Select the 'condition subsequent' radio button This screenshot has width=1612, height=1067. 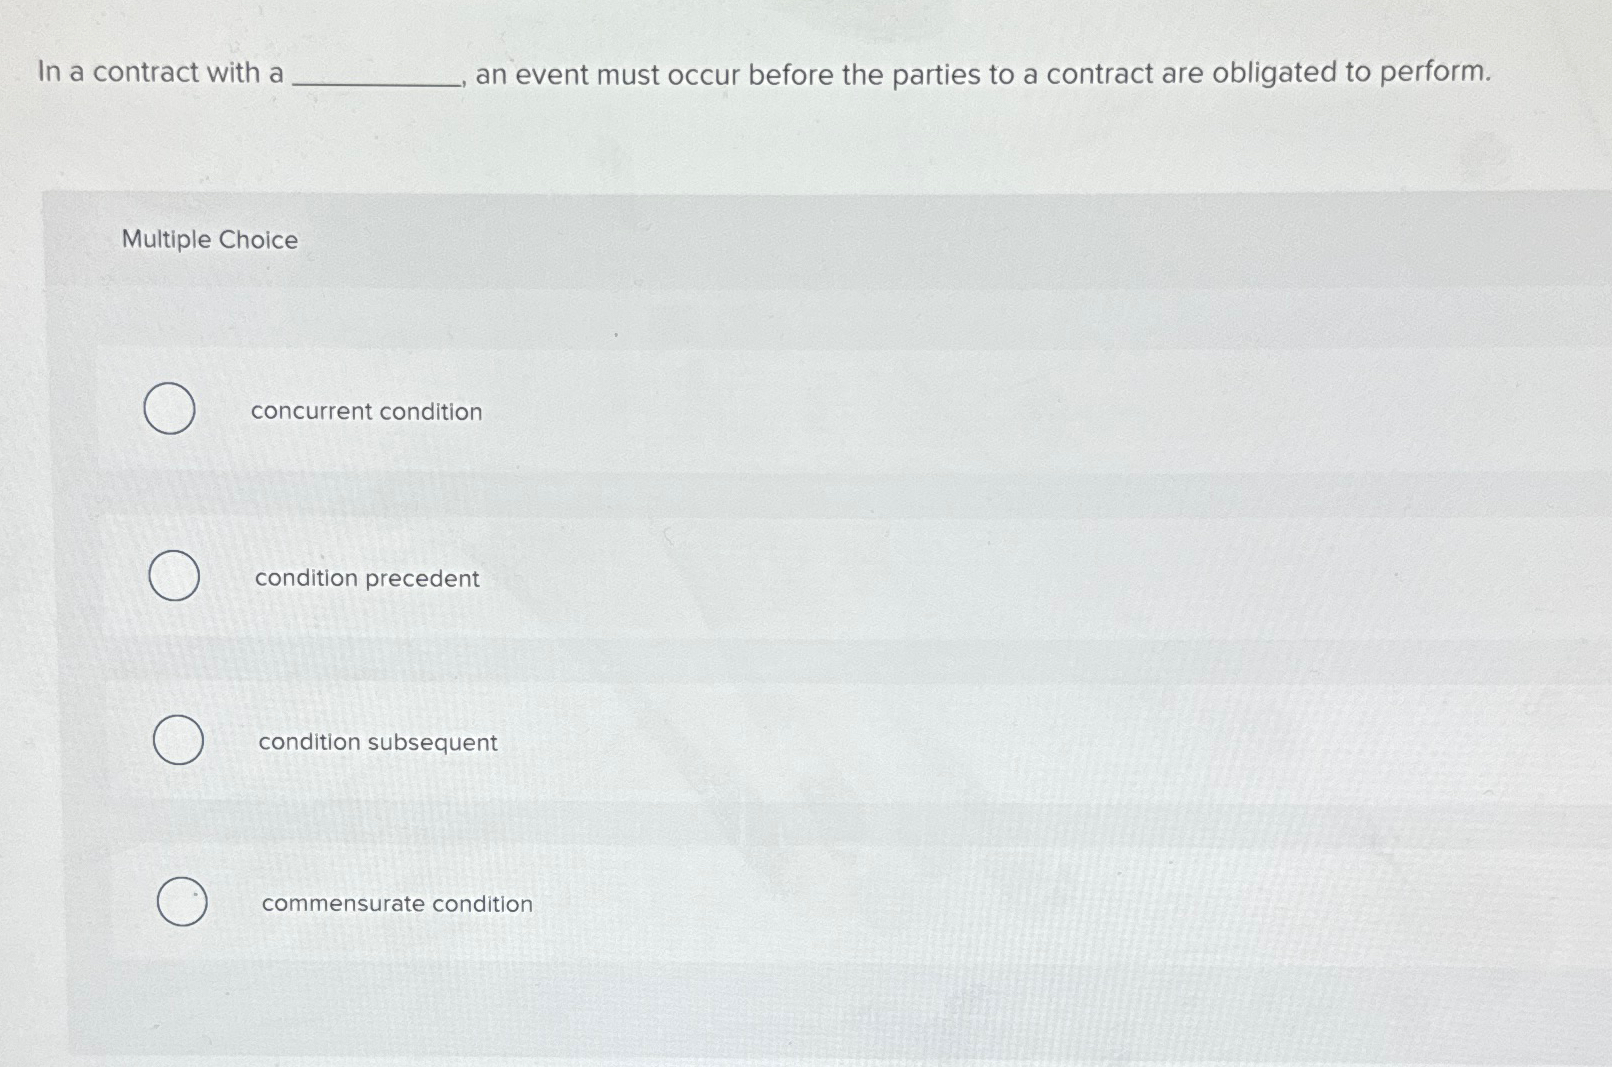[x=179, y=741]
